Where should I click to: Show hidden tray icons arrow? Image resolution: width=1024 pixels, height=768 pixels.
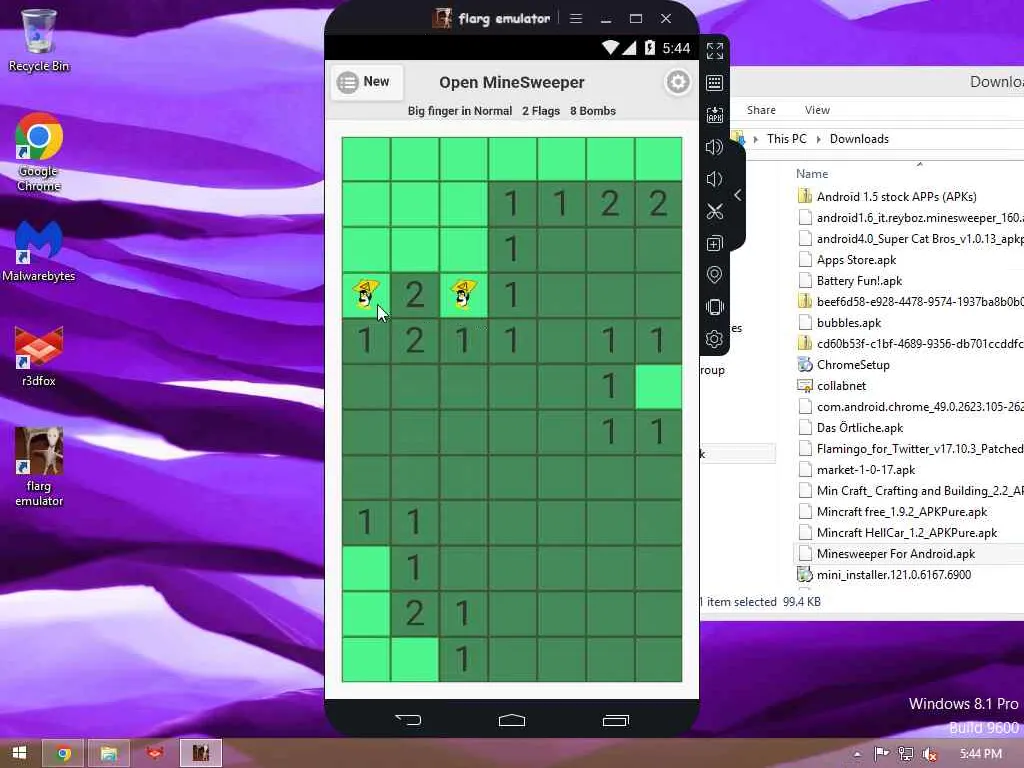(x=857, y=754)
